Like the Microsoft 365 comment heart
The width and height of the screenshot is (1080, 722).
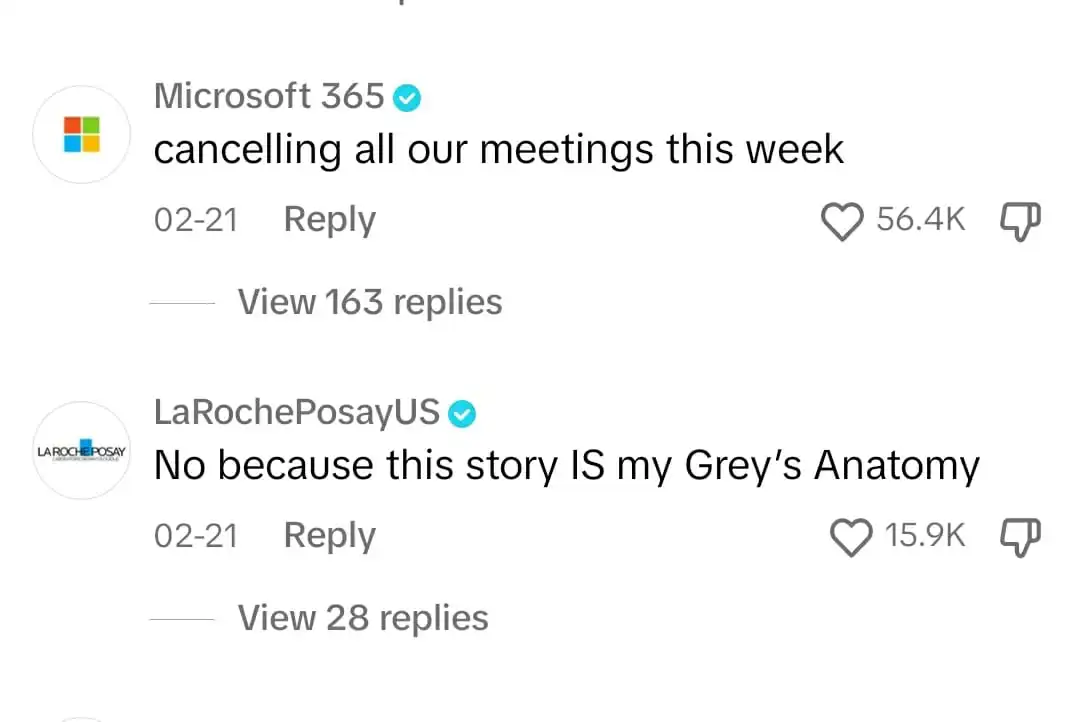[843, 221]
